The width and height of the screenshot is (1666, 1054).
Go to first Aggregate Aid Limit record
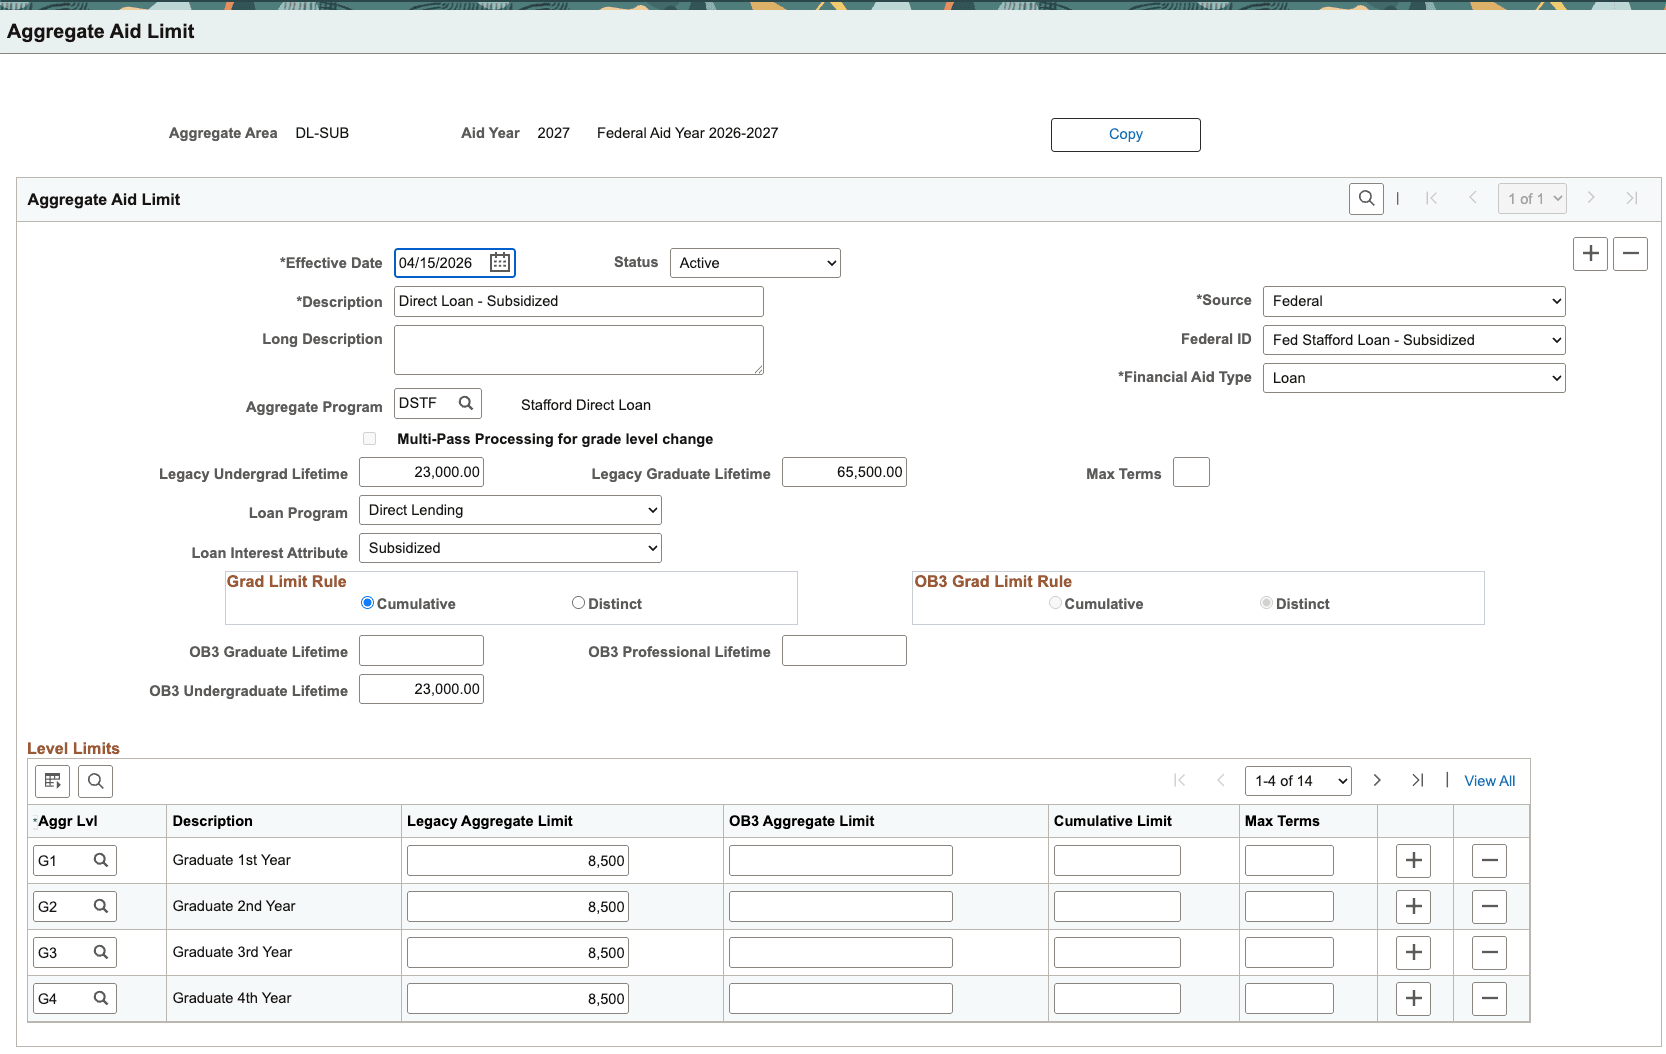1431,199
